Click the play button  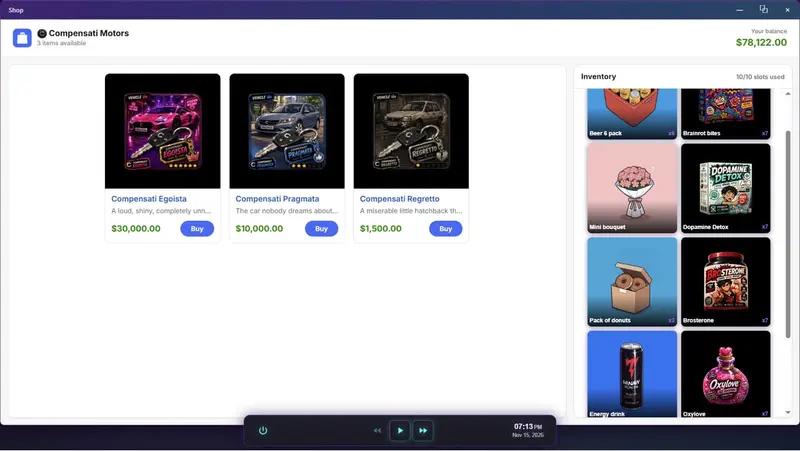[x=400, y=431]
